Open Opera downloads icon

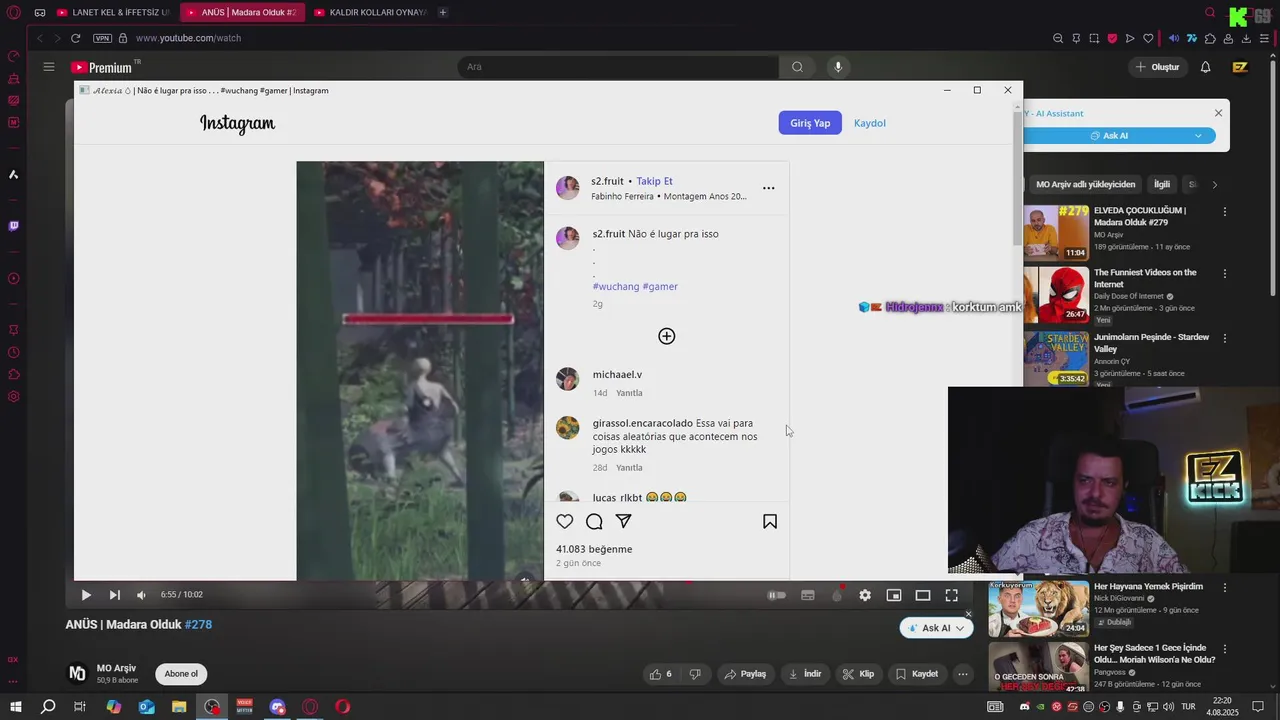point(1246,38)
